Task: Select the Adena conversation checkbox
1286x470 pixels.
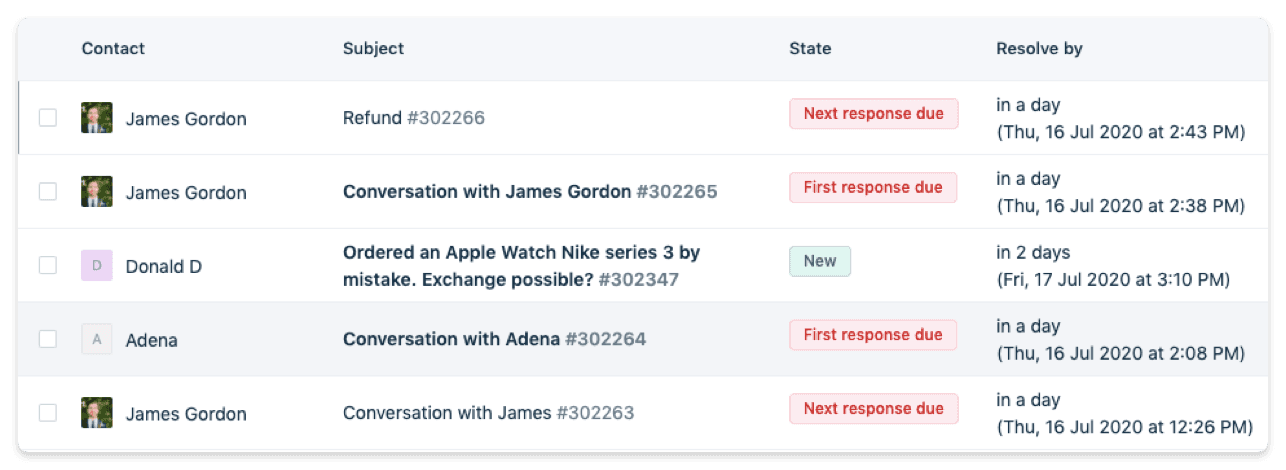Action: (x=48, y=340)
